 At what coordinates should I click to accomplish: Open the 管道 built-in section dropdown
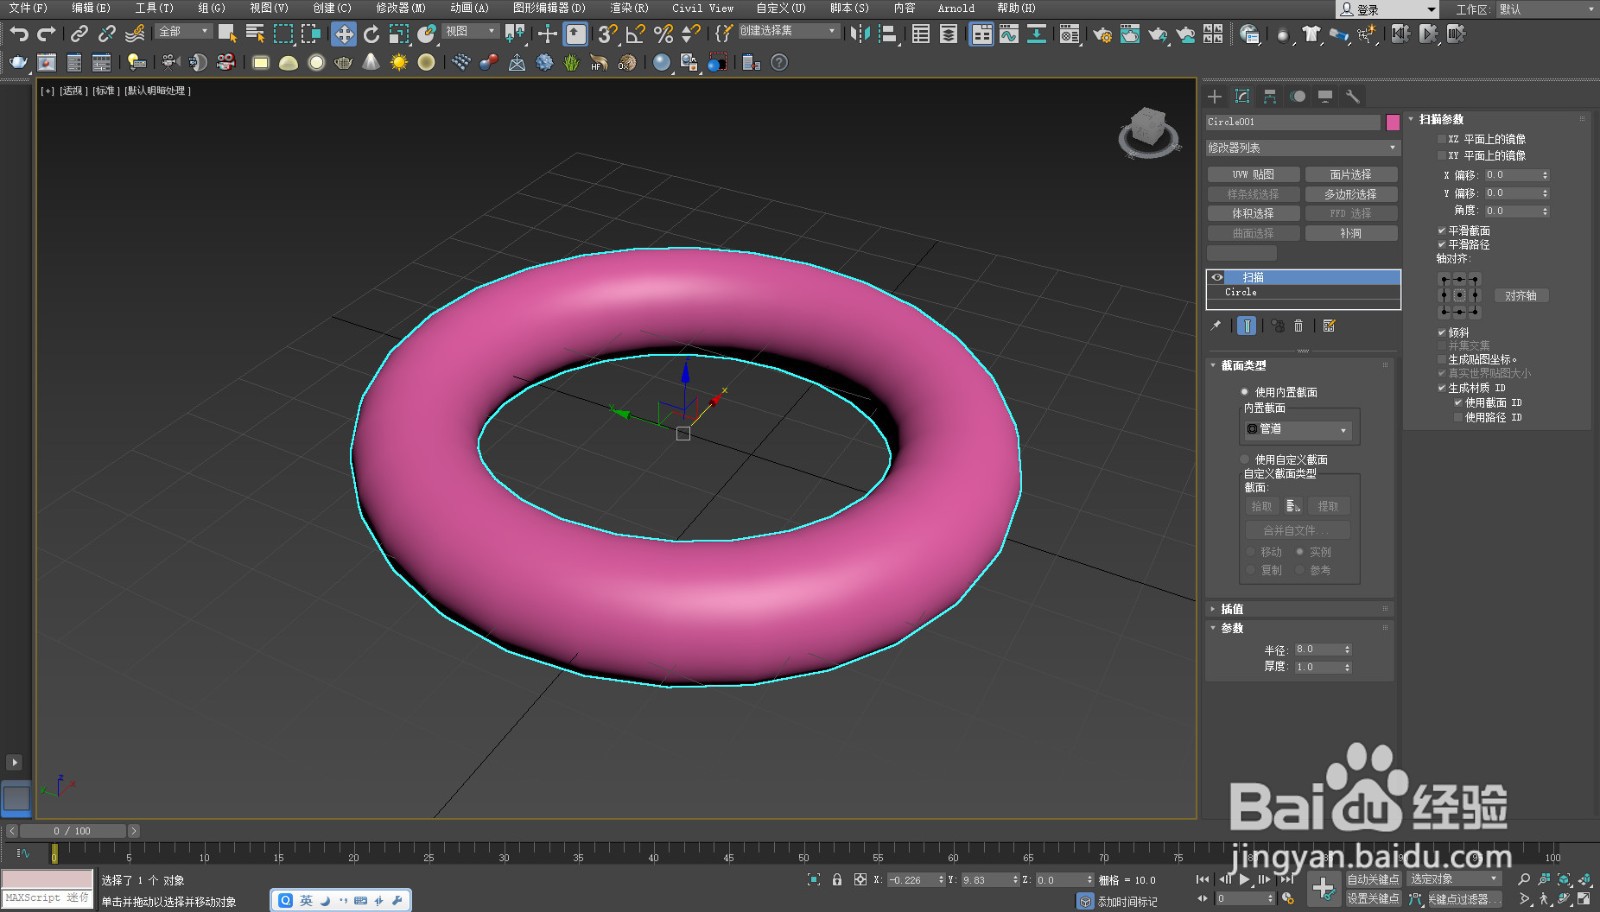coord(1298,429)
